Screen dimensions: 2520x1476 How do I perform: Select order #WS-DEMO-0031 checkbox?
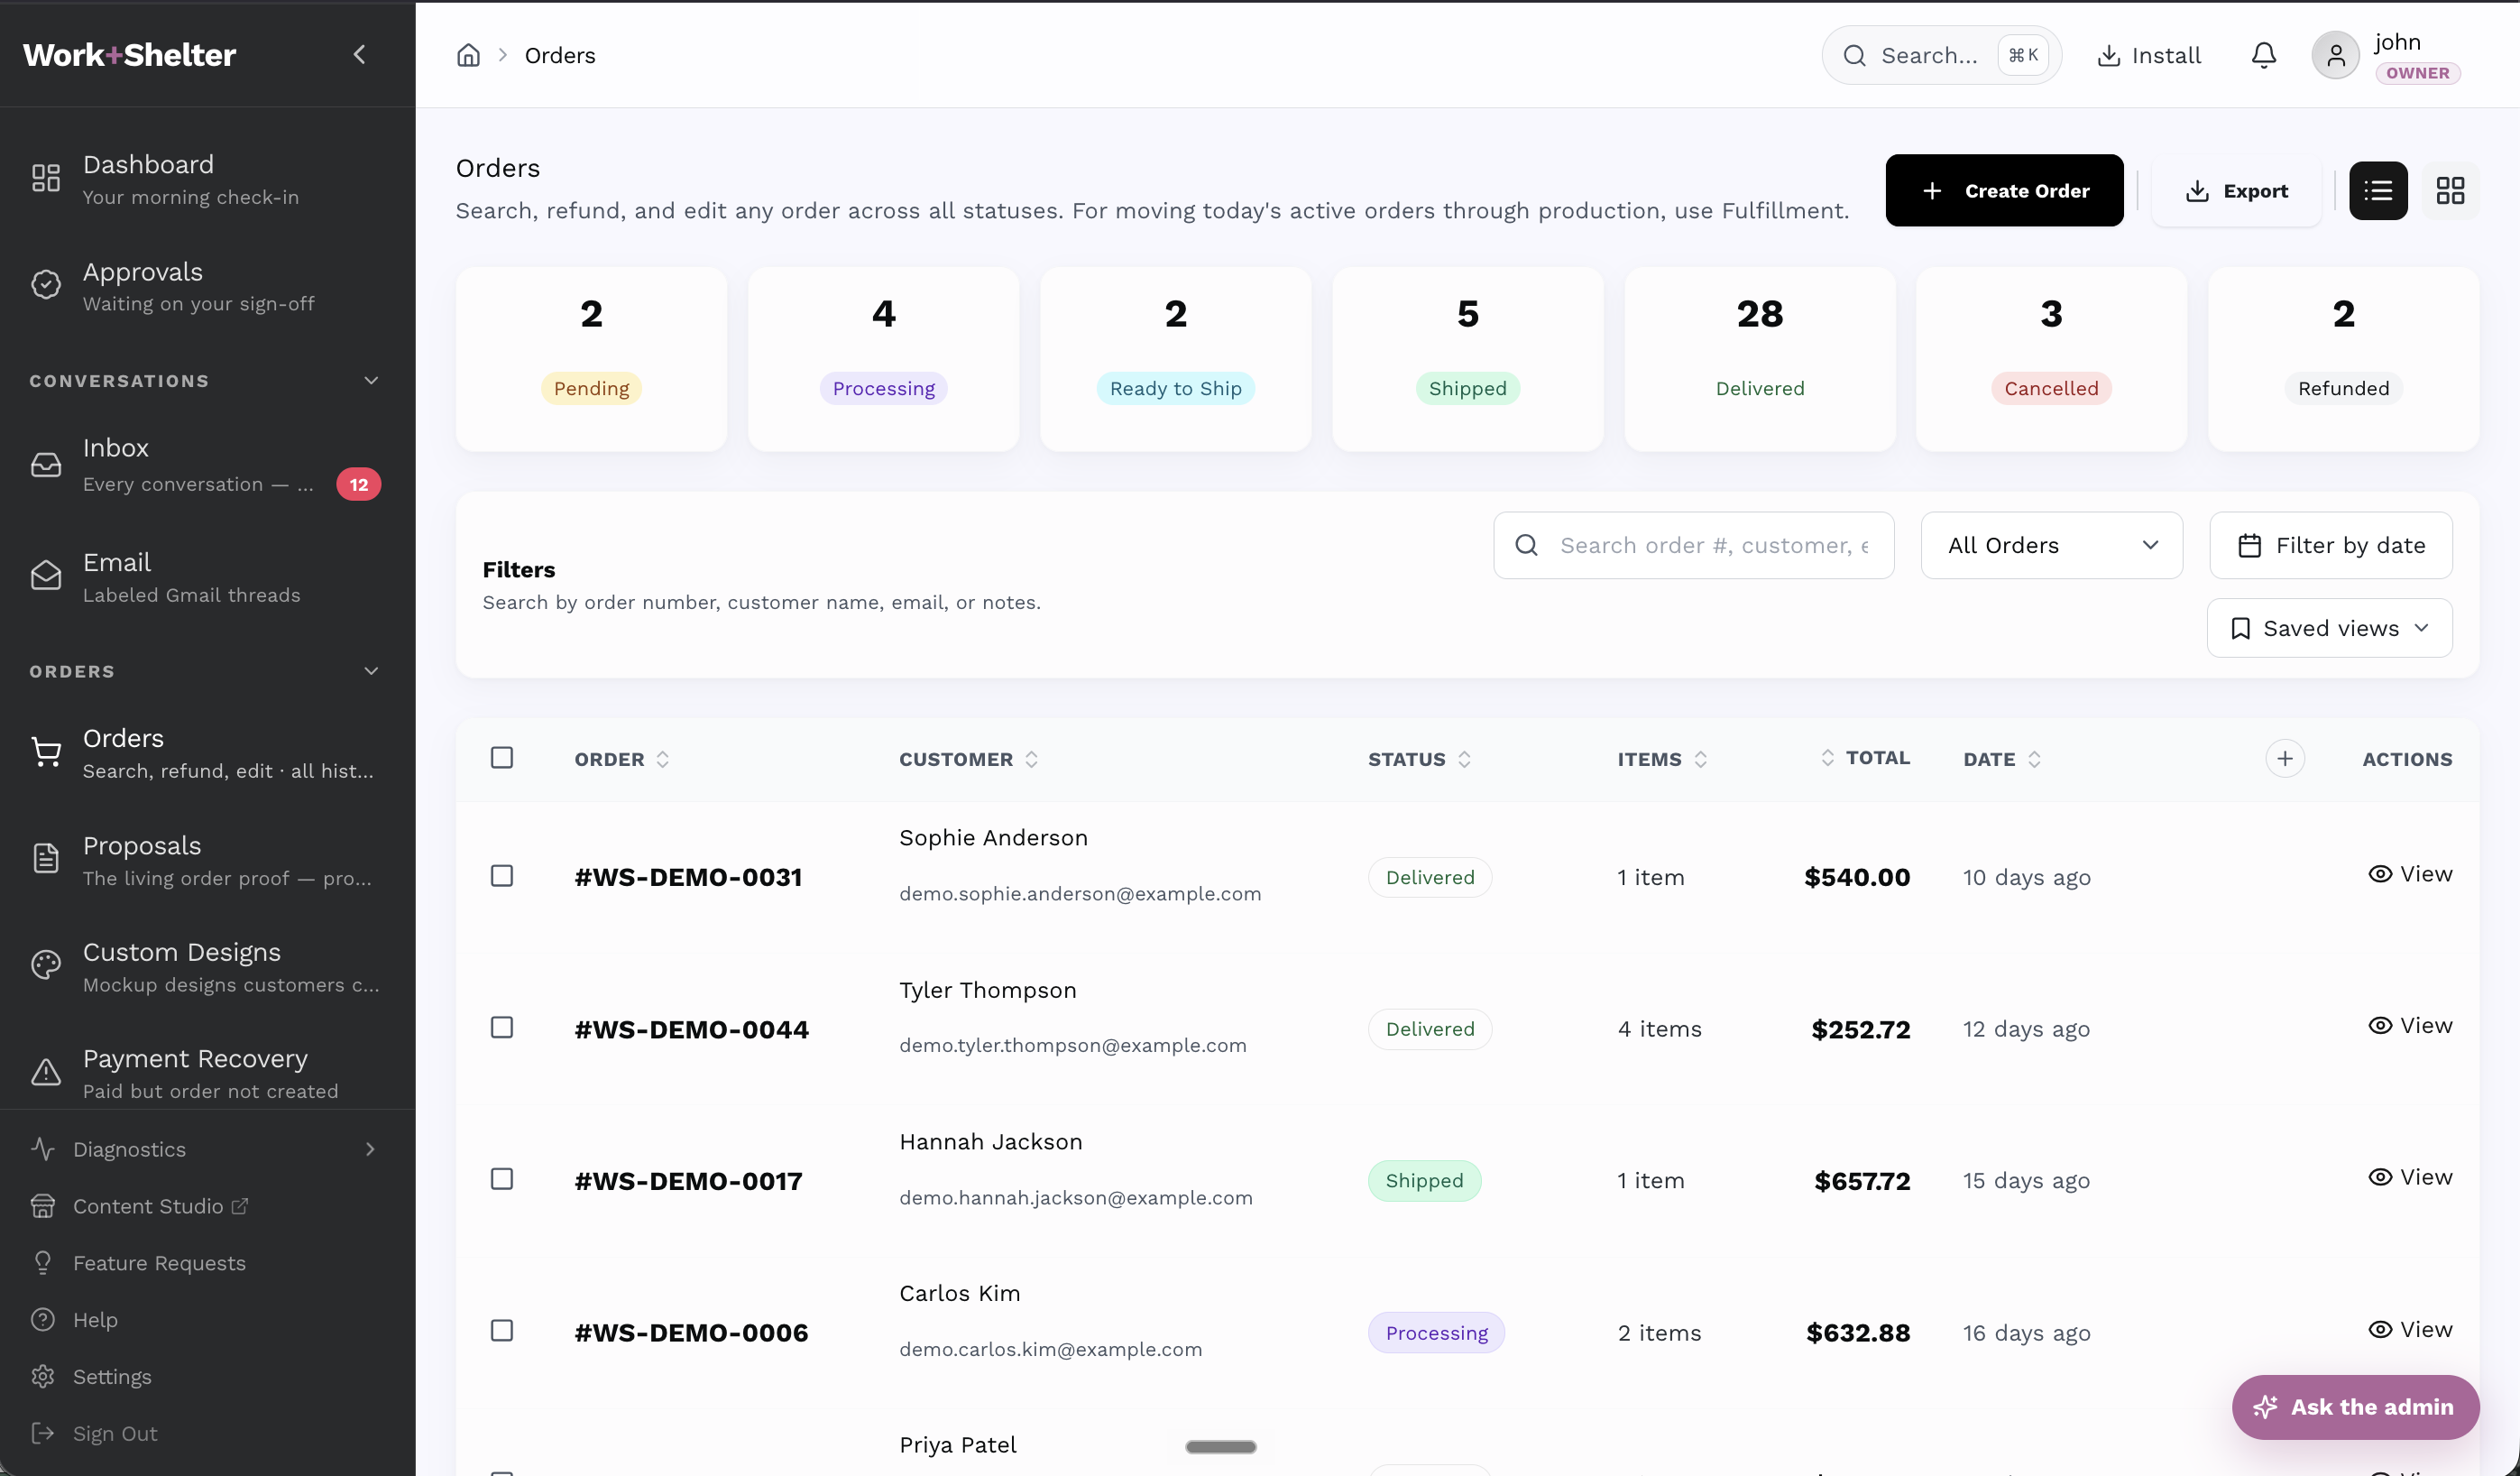point(502,876)
